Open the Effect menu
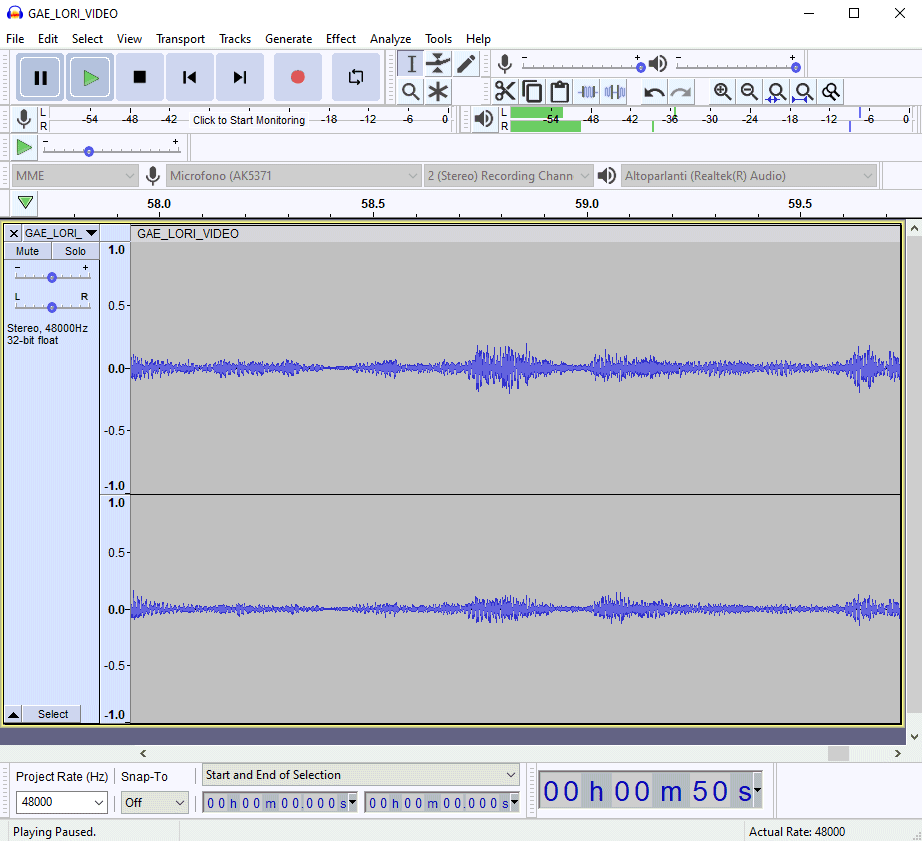The width and height of the screenshot is (922, 841). pos(340,39)
